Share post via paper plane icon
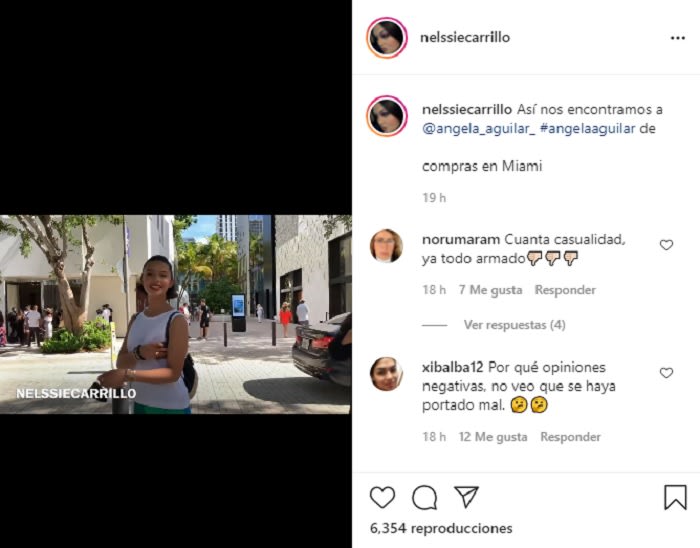The height and width of the screenshot is (548, 700). (467, 496)
